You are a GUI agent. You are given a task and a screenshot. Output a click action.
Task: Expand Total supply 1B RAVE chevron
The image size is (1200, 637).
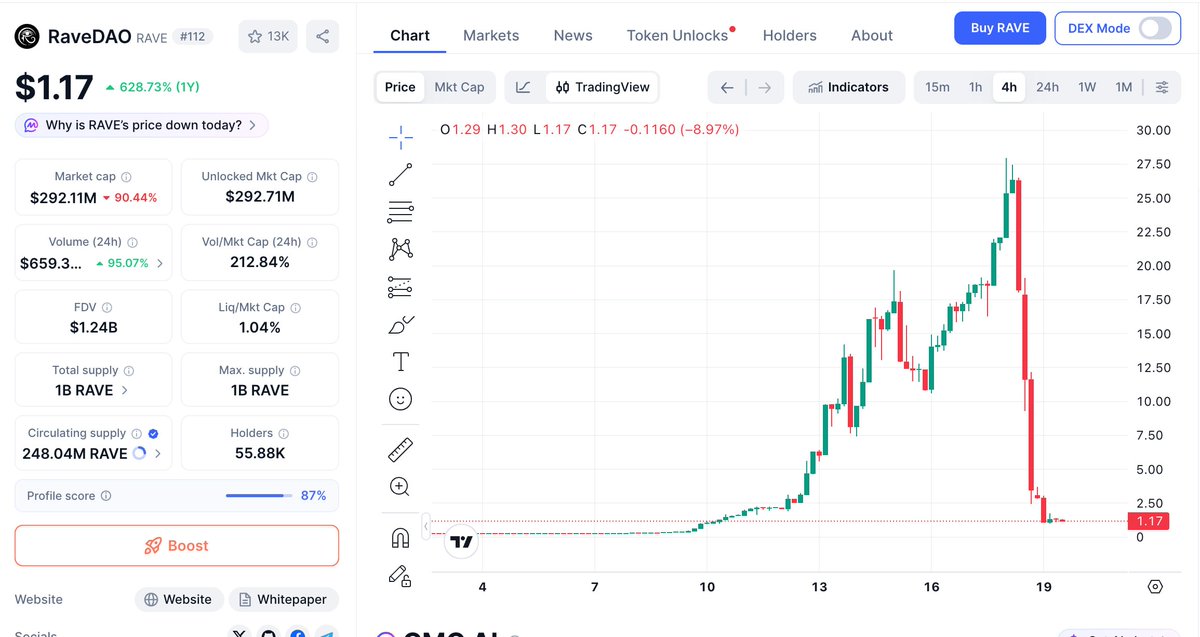(124, 390)
